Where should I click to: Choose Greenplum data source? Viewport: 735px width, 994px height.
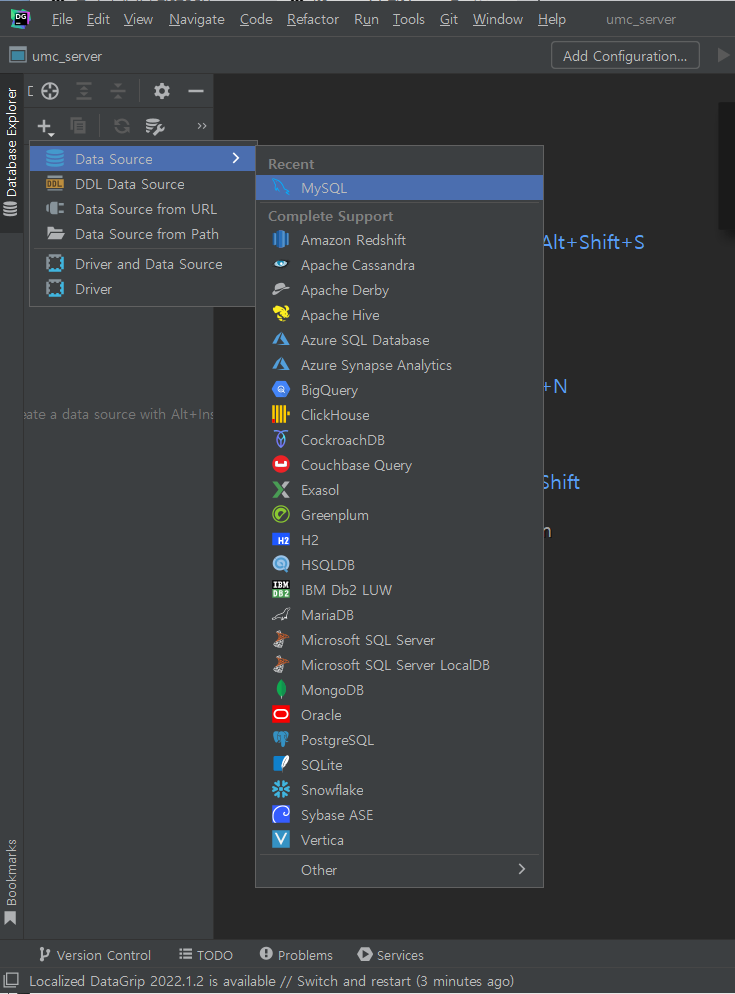(x=400, y=515)
